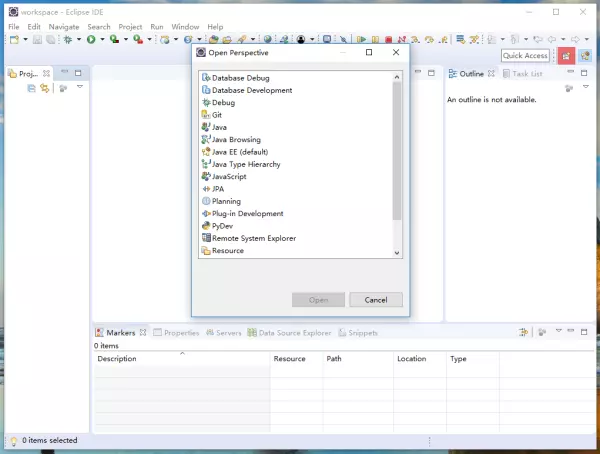
Task: Open the Window menu
Action: coord(185,27)
